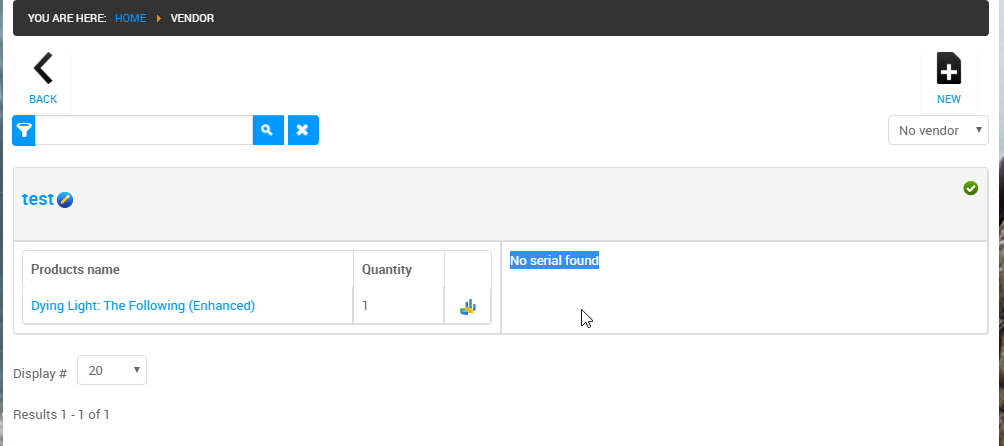Open the Display # dropdown showing 20

[x=111, y=370]
